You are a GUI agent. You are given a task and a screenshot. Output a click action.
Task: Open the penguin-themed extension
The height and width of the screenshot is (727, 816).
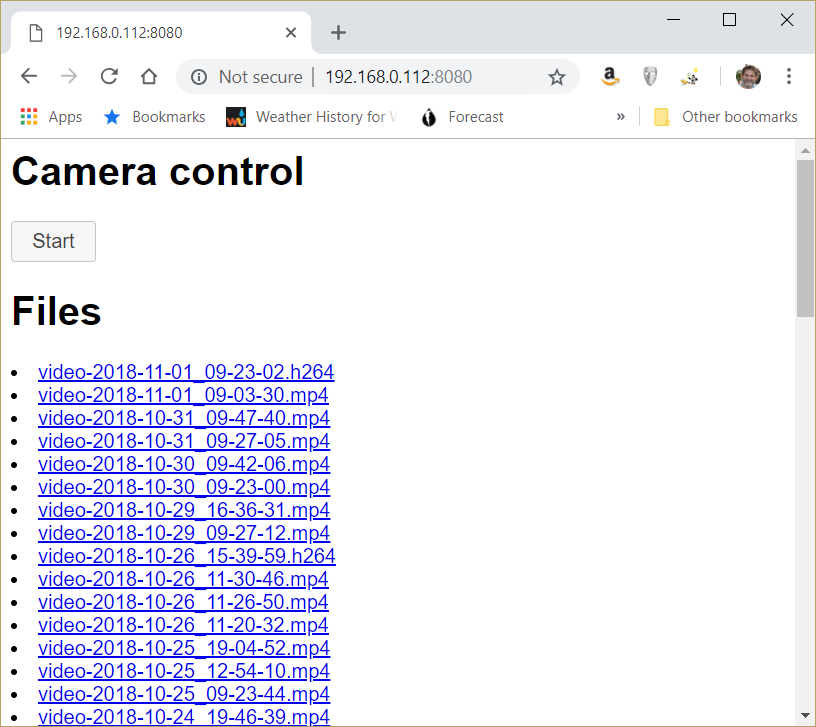(x=689, y=76)
